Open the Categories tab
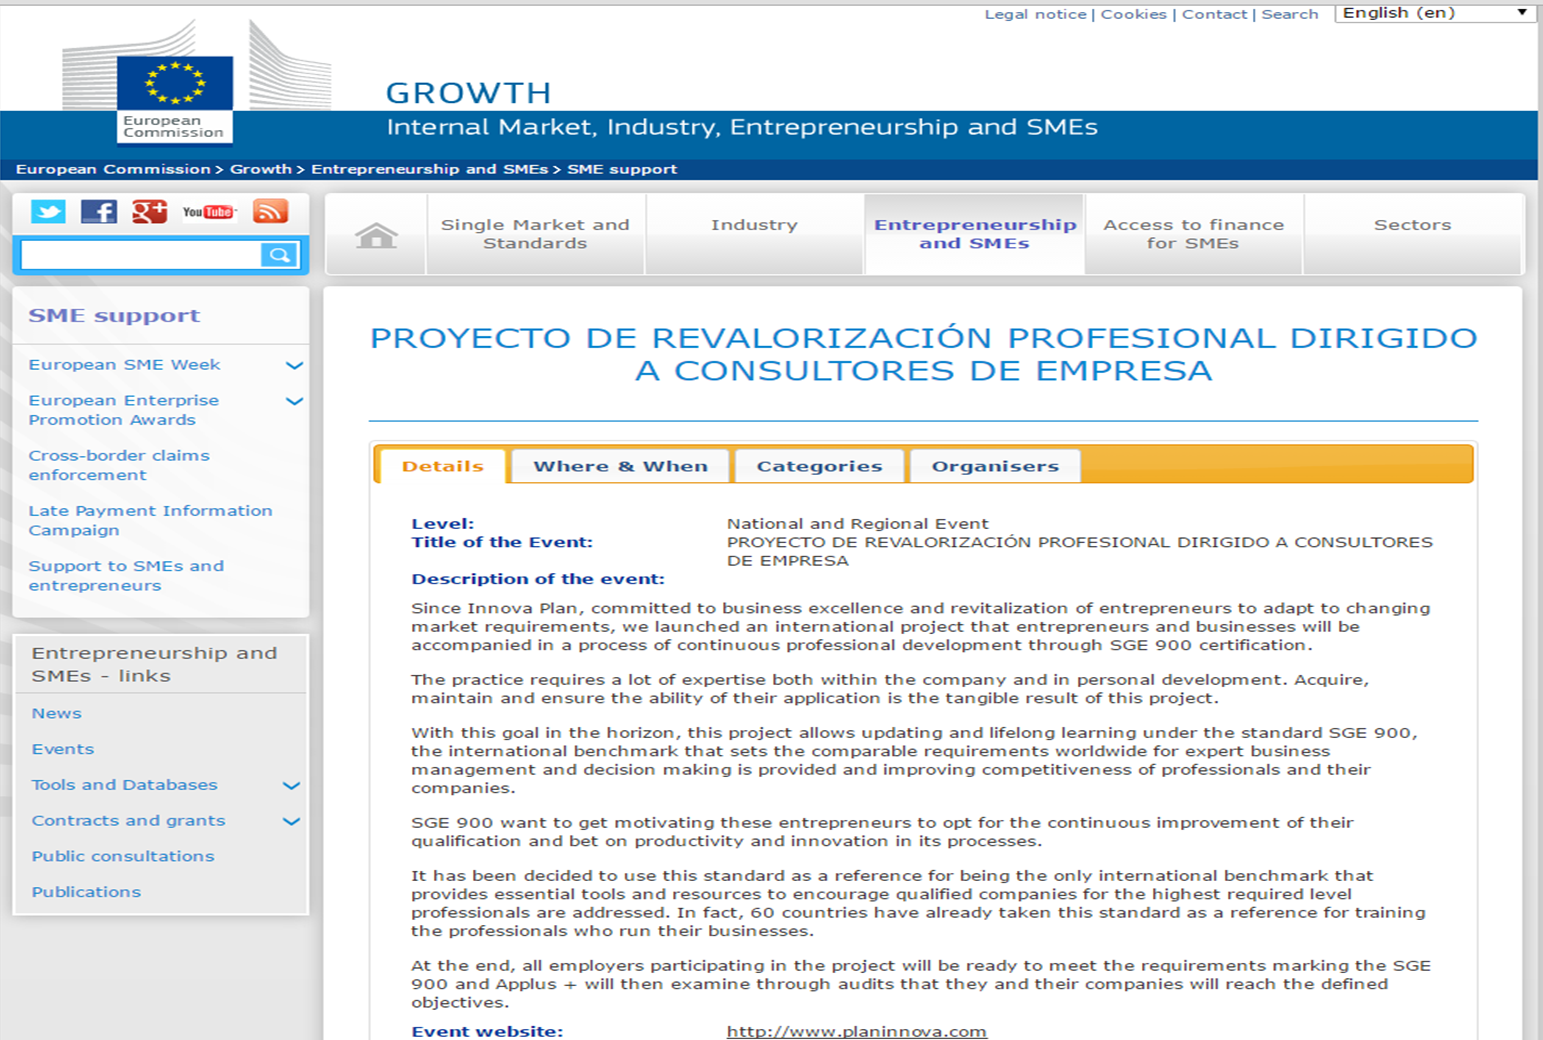This screenshot has height=1040, width=1543. [x=819, y=466]
